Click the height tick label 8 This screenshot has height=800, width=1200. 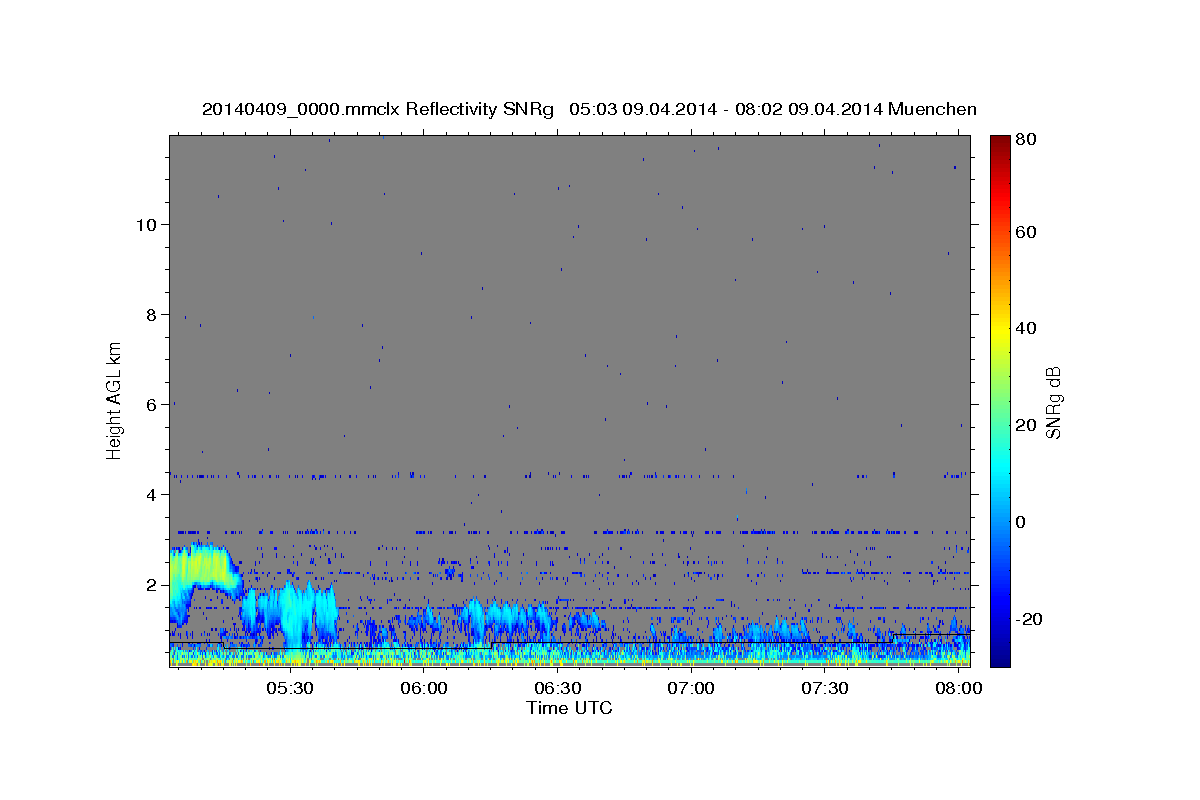click(150, 314)
